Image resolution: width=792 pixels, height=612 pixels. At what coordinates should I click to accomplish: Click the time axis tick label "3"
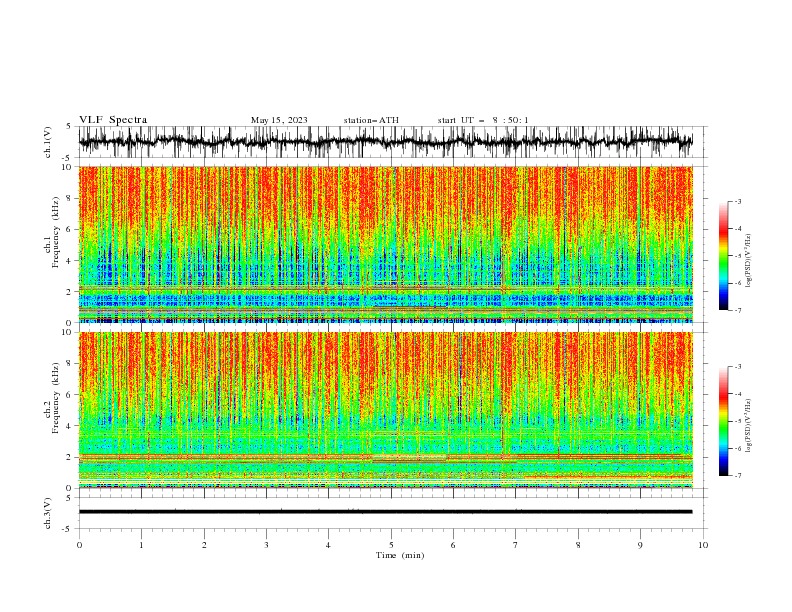266,545
